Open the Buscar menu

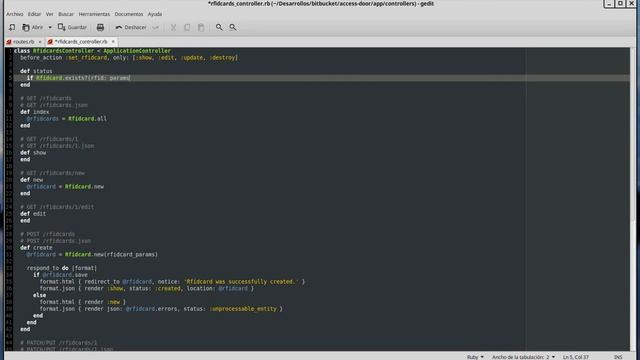66,14
